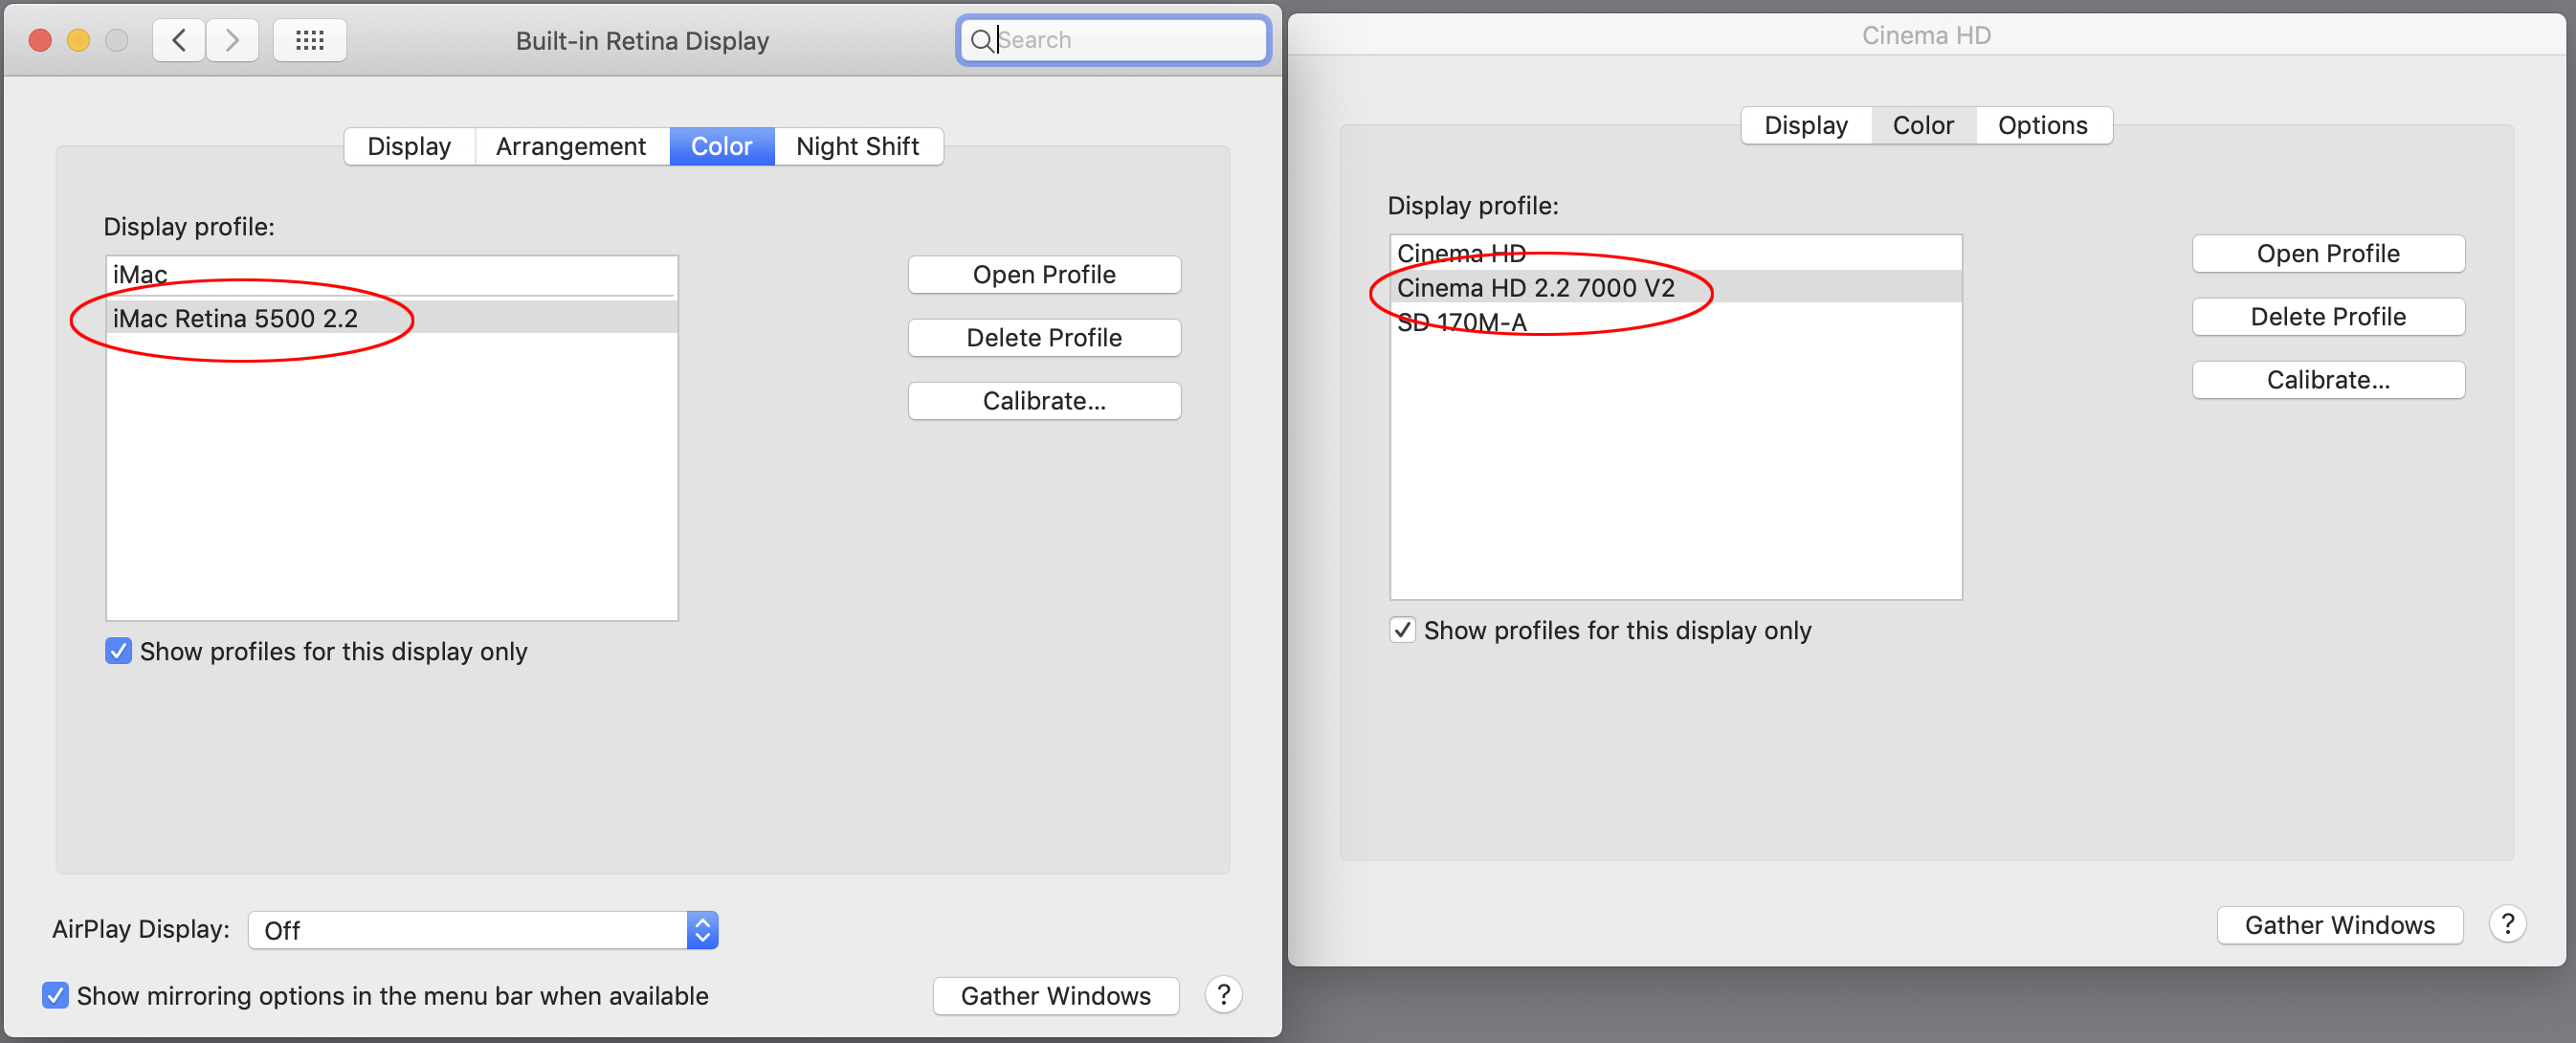2576x1043 pixels.
Task: Uncheck Show mirroring options in menu bar
Action: click(55, 995)
